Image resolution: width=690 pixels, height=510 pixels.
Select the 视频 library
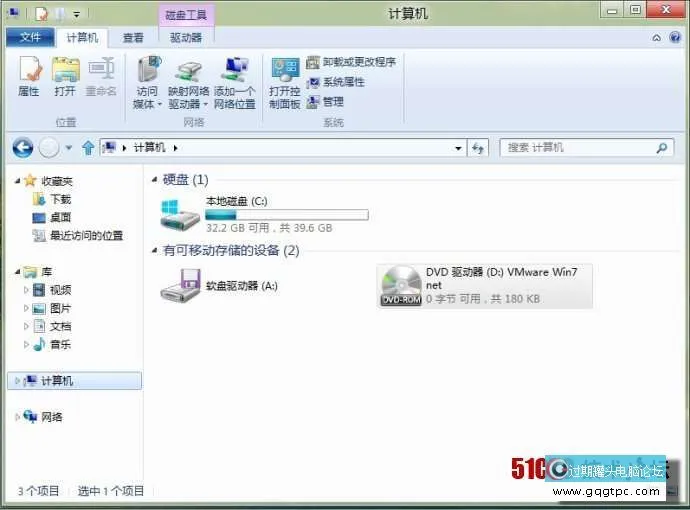(60, 290)
